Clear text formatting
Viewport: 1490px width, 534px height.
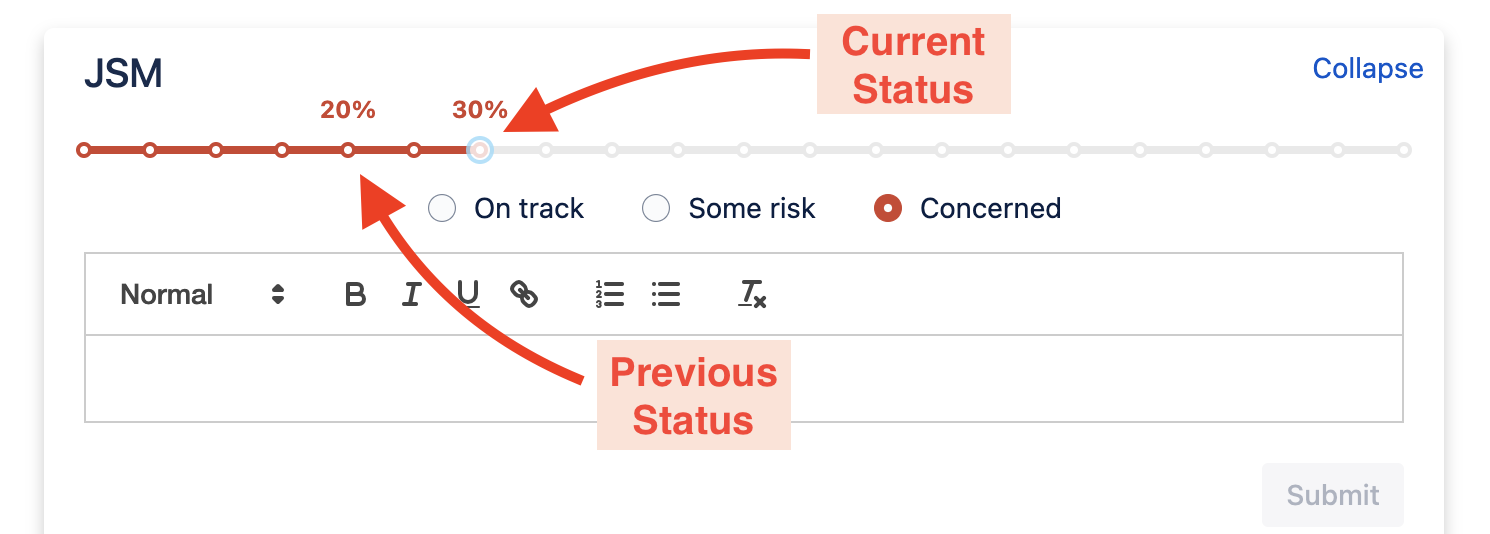(752, 294)
